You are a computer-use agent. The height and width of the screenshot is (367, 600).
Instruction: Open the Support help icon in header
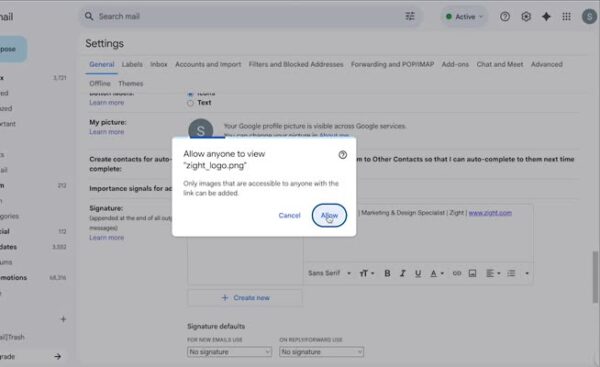pyautogui.click(x=505, y=16)
